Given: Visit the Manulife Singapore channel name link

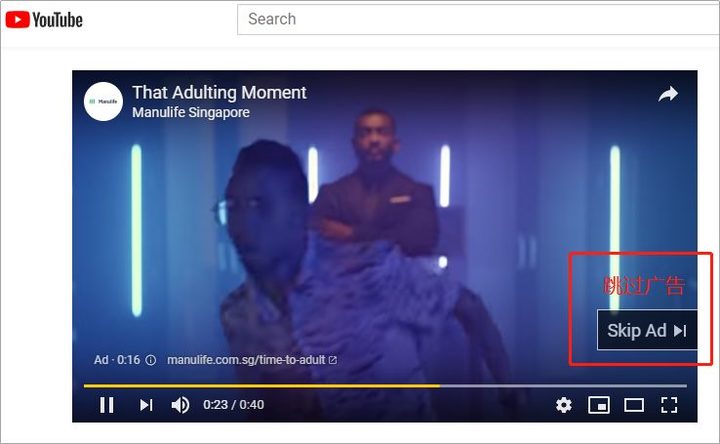Looking at the screenshot, I should (x=191, y=112).
